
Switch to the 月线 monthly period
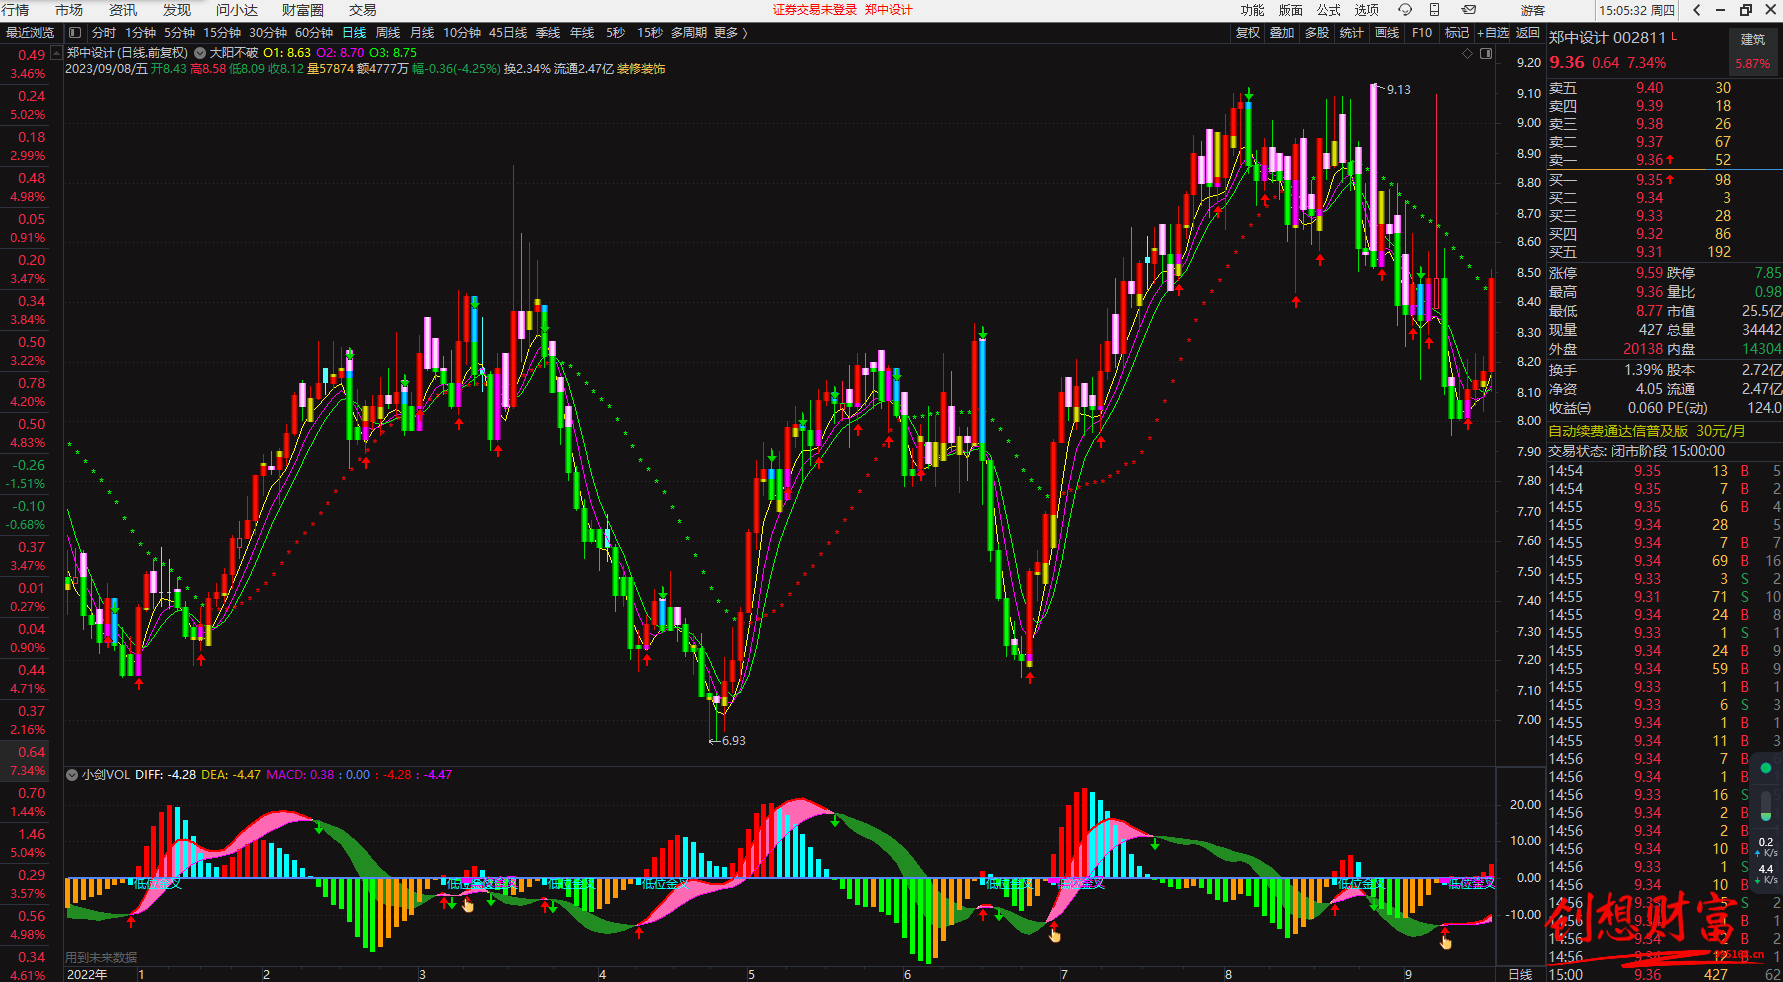(422, 33)
